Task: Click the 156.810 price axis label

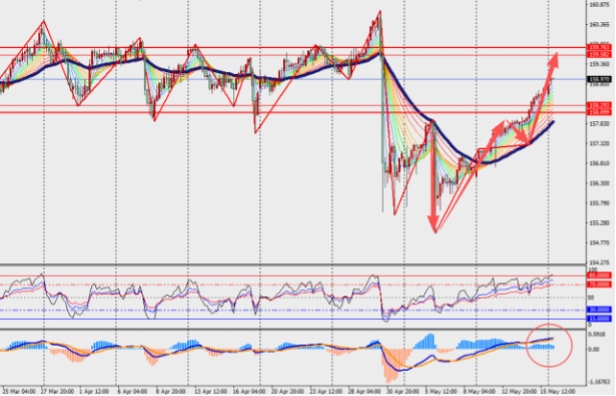Action: point(599,163)
